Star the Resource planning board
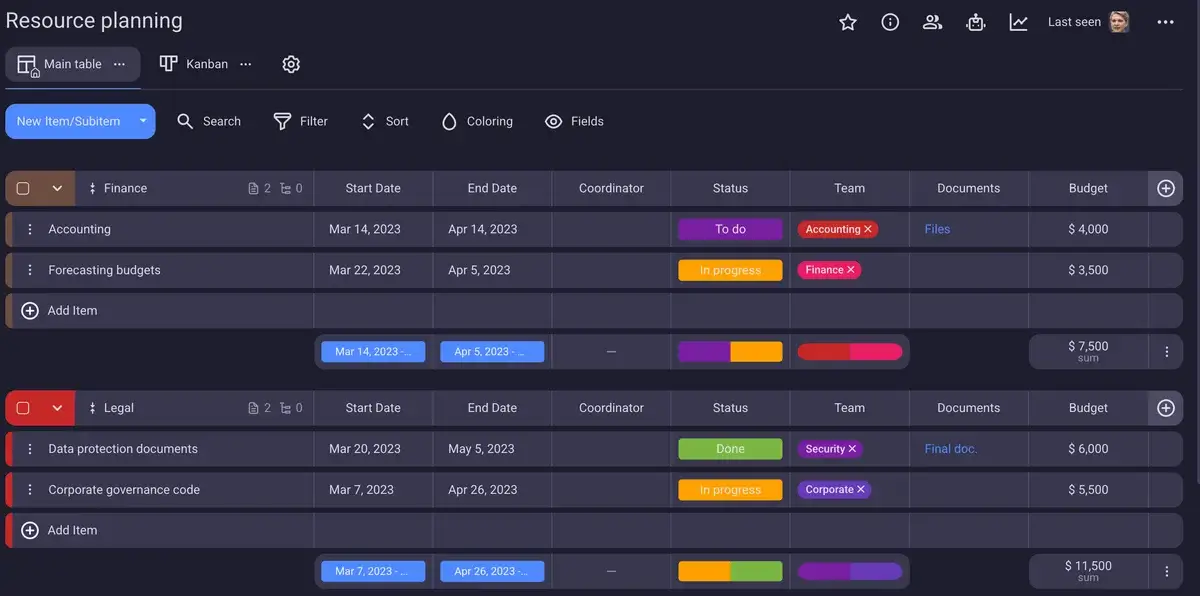Viewport: 1200px width, 596px height. tap(847, 21)
